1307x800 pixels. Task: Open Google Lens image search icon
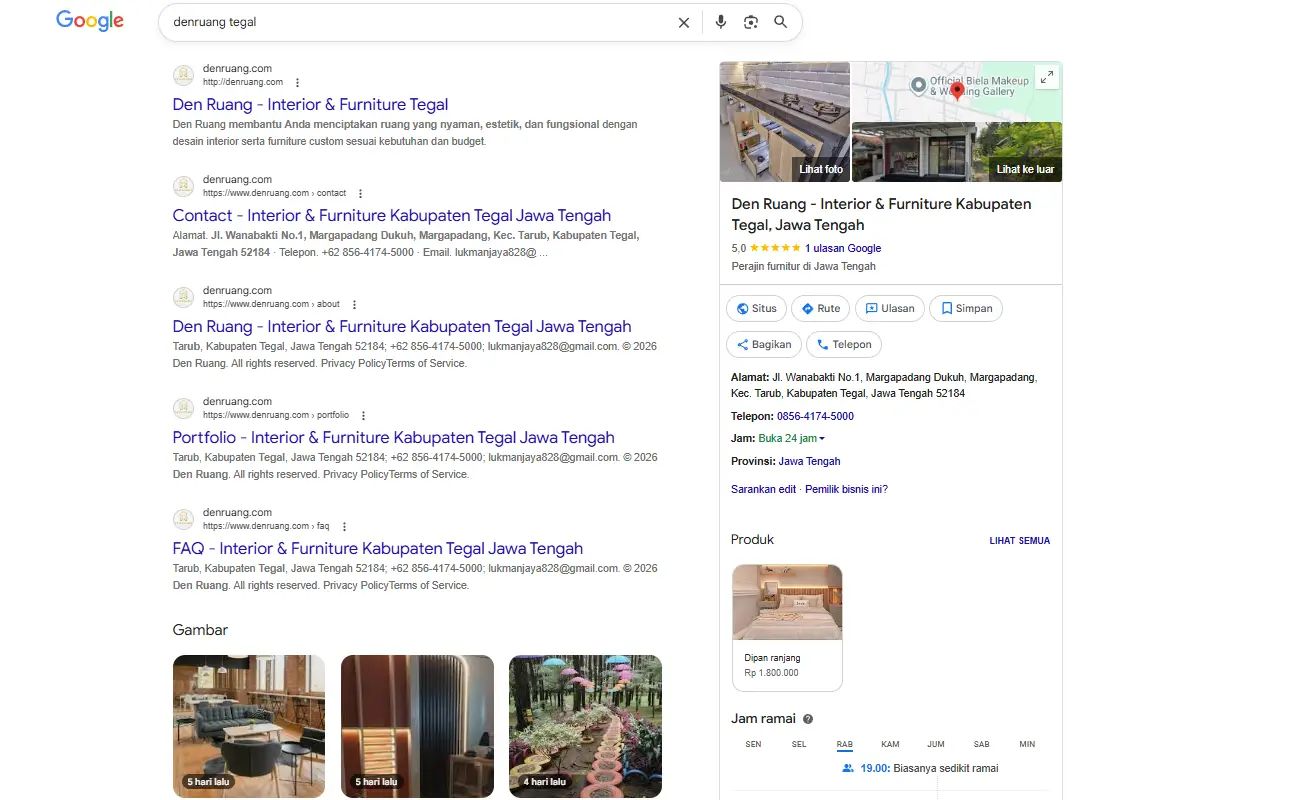[x=751, y=22]
